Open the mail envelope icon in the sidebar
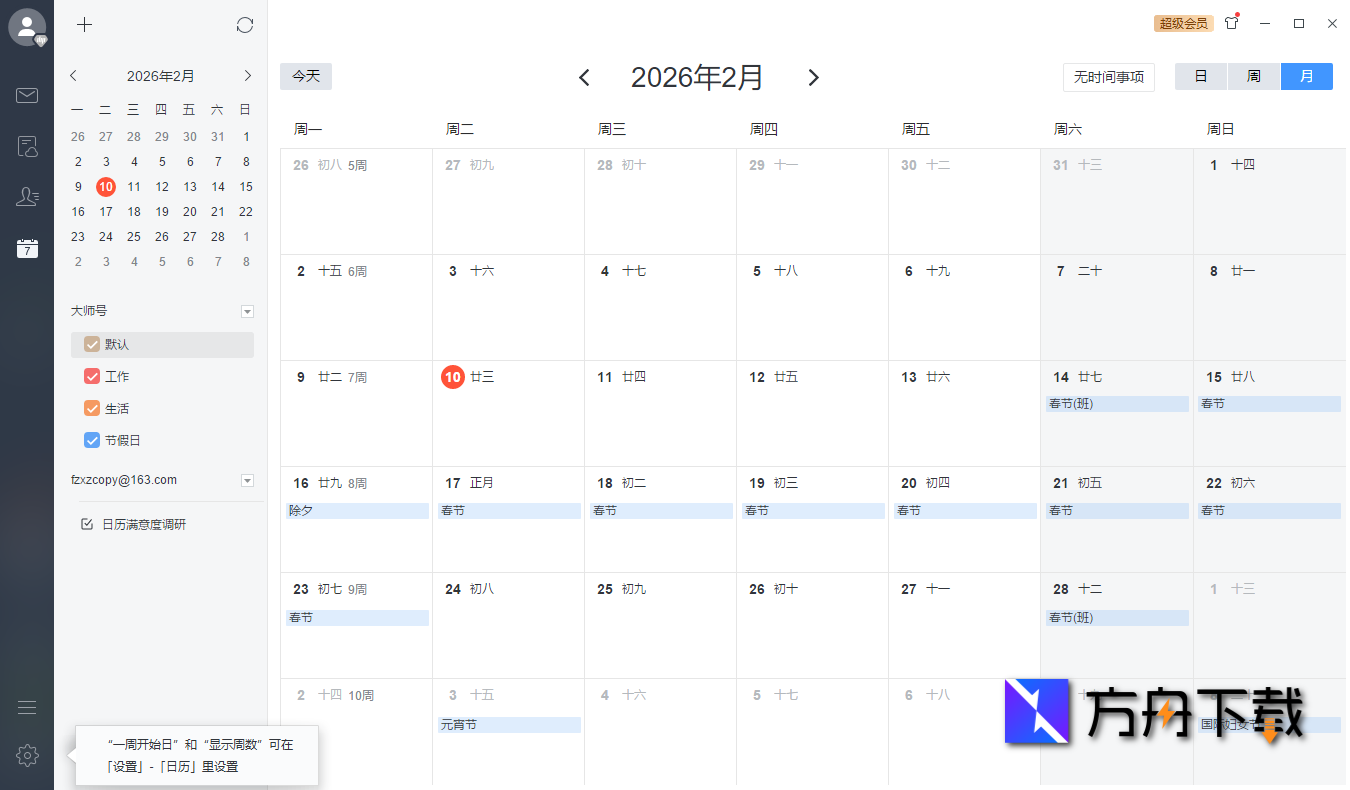This screenshot has height=790, width=1350. (27, 95)
